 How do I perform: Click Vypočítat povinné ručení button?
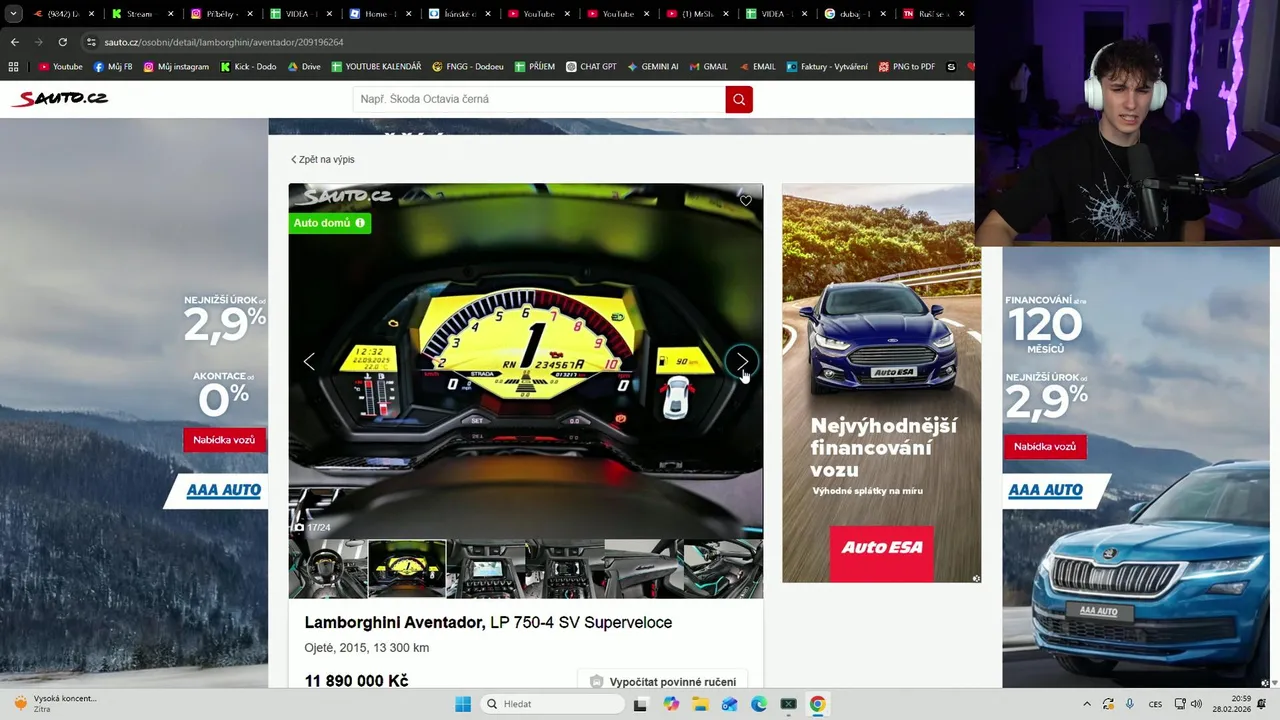663,681
